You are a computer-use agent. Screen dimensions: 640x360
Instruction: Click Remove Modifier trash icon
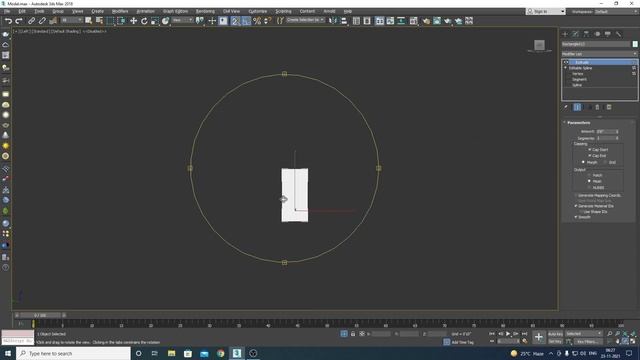point(597,107)
